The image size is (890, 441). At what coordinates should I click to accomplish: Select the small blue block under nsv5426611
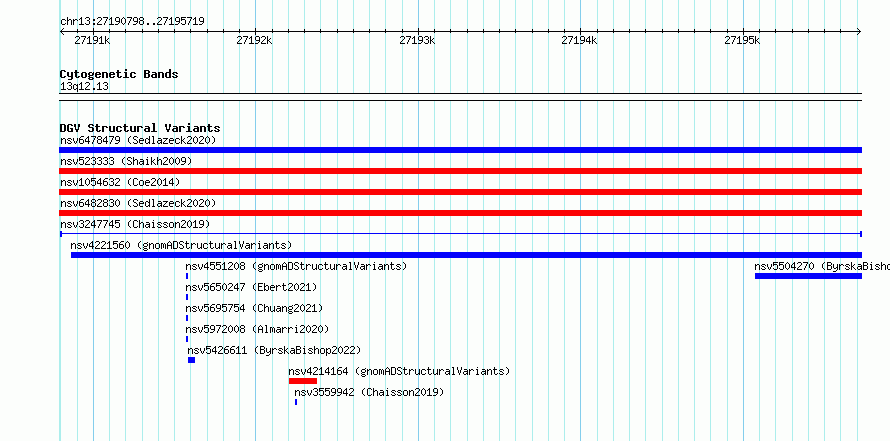coord(191,360)
